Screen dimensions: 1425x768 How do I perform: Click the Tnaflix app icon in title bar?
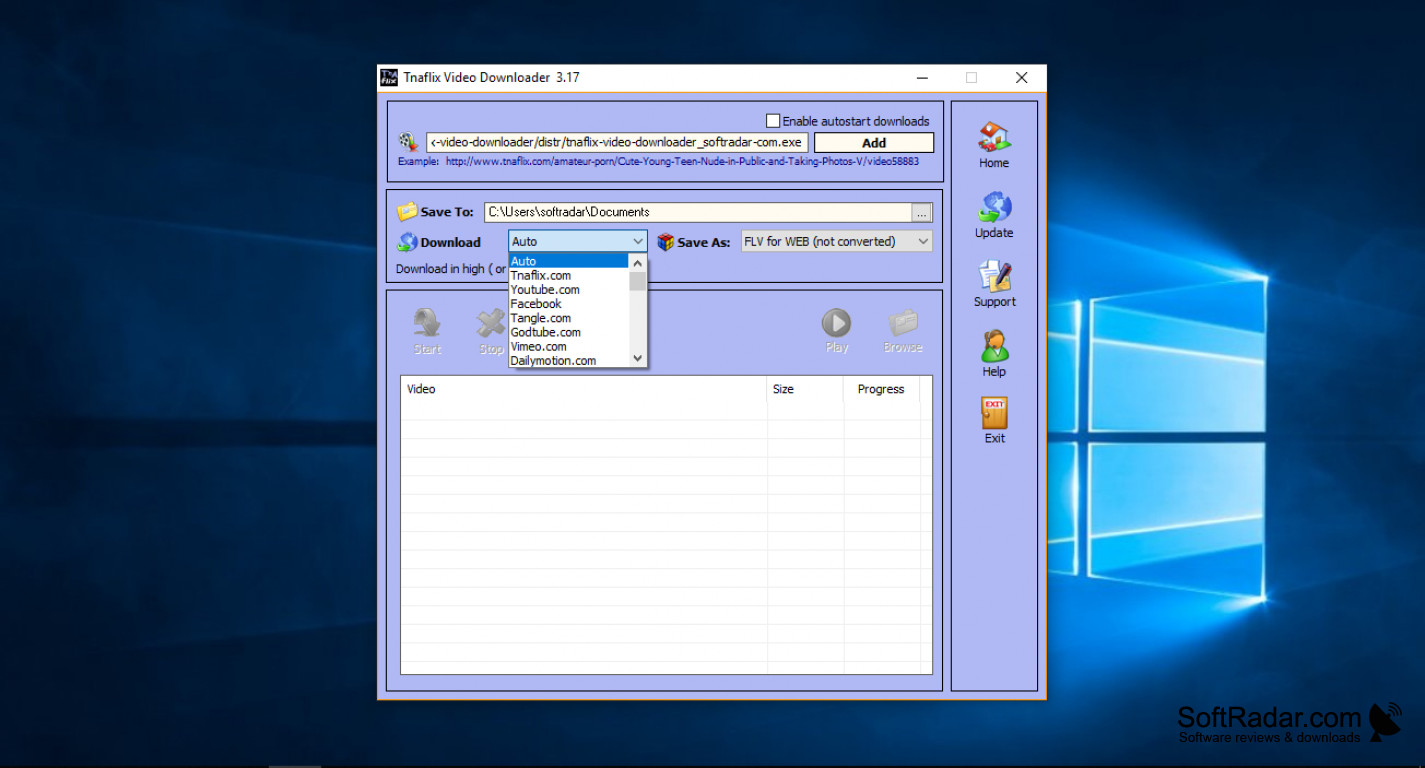[389, 77]
